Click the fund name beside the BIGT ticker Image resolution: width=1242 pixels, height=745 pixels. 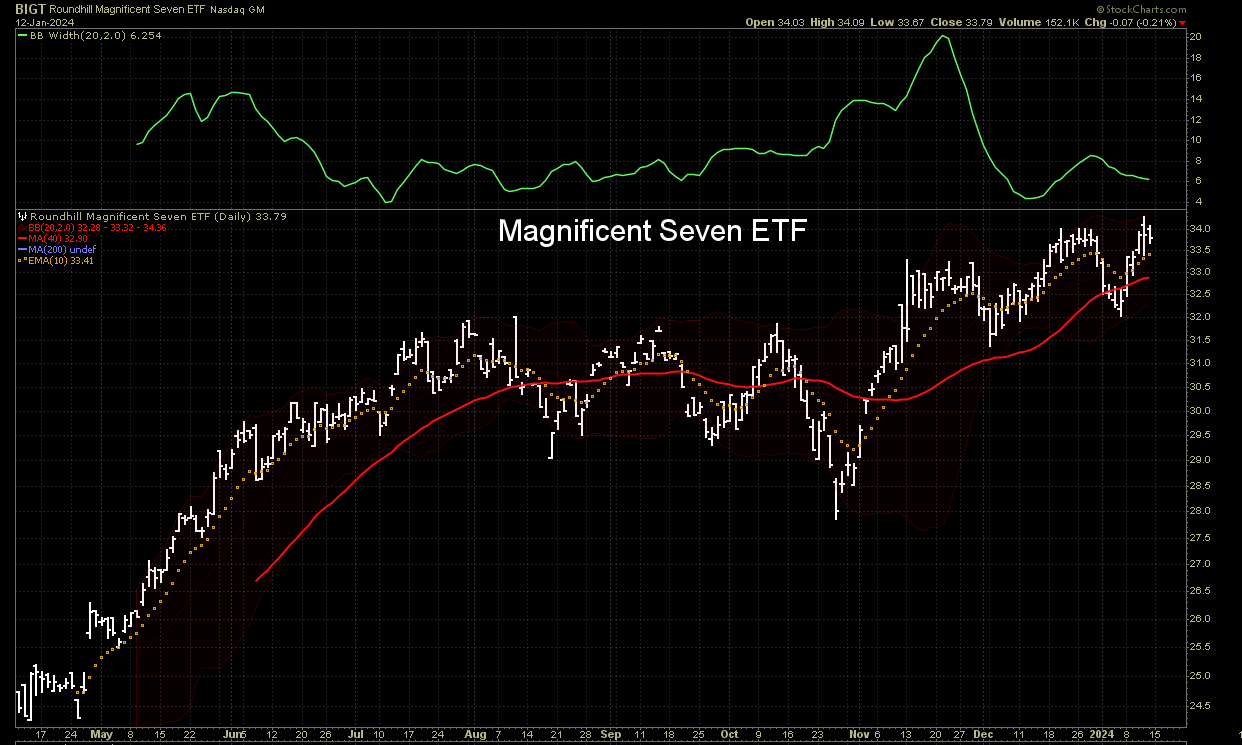pos(129,8)
